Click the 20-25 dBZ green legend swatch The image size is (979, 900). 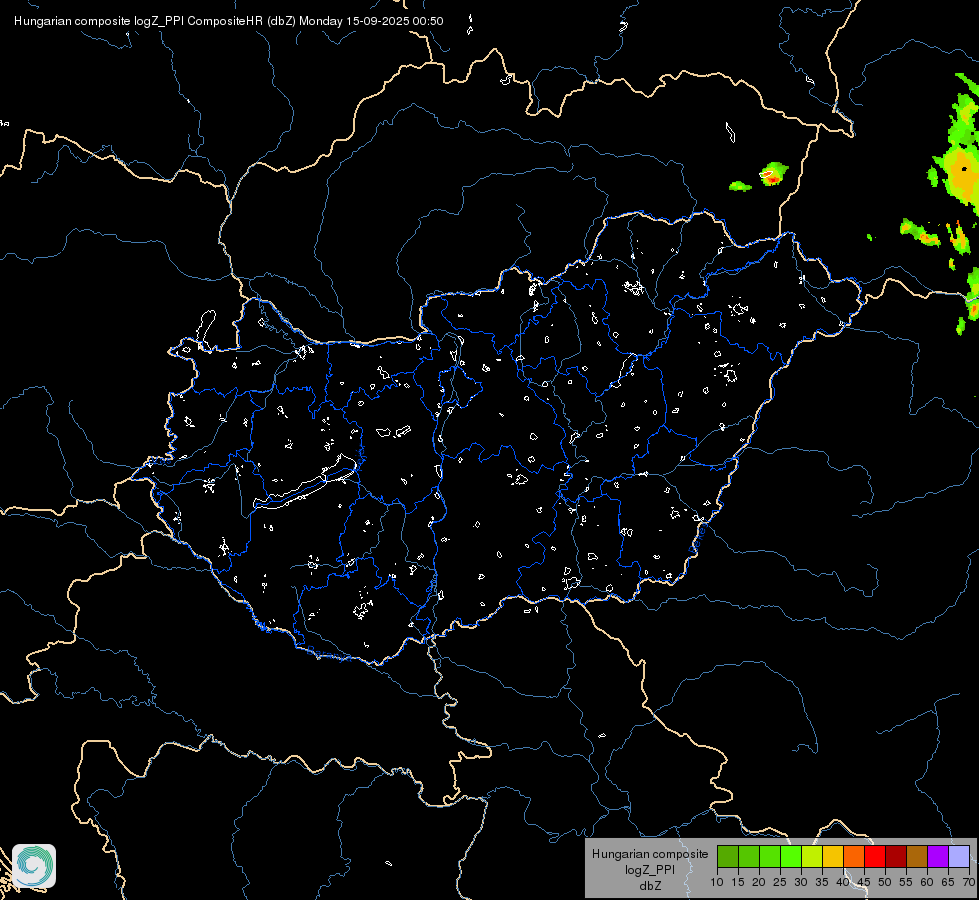[x=770, y=856]
